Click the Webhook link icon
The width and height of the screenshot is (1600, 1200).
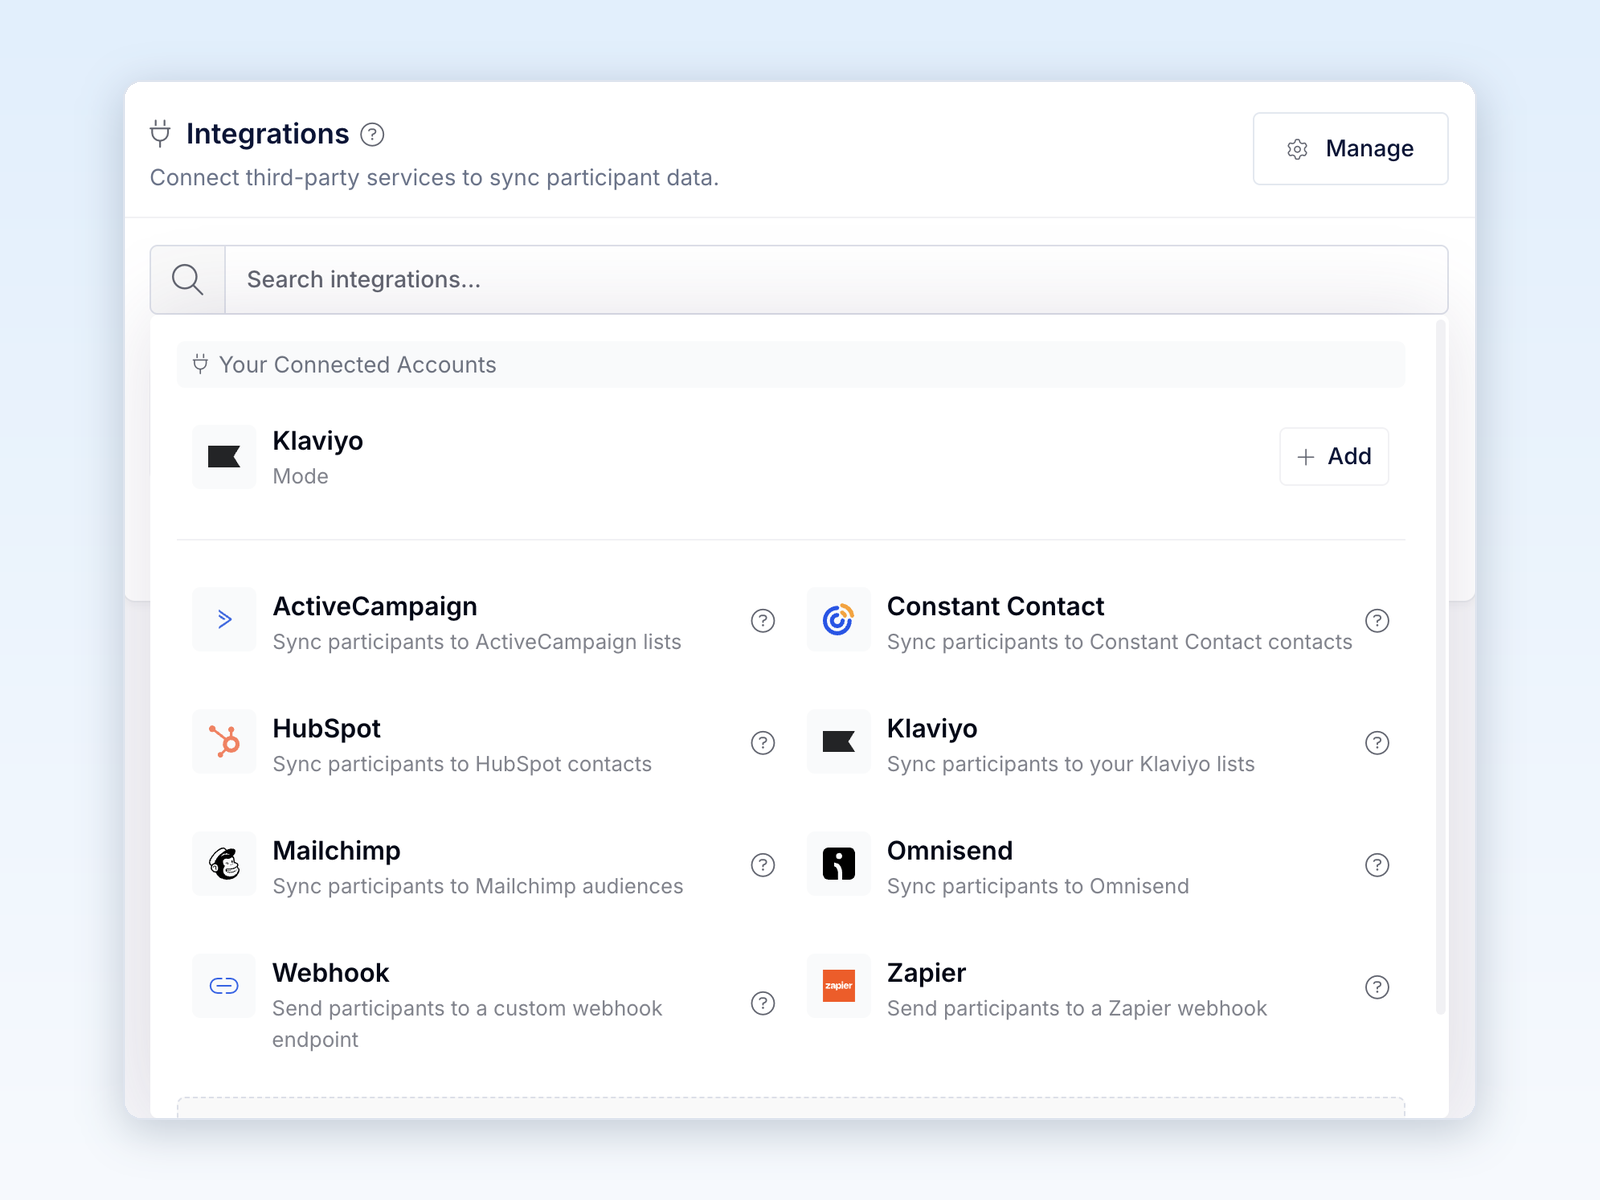click(x=224, y=985)
